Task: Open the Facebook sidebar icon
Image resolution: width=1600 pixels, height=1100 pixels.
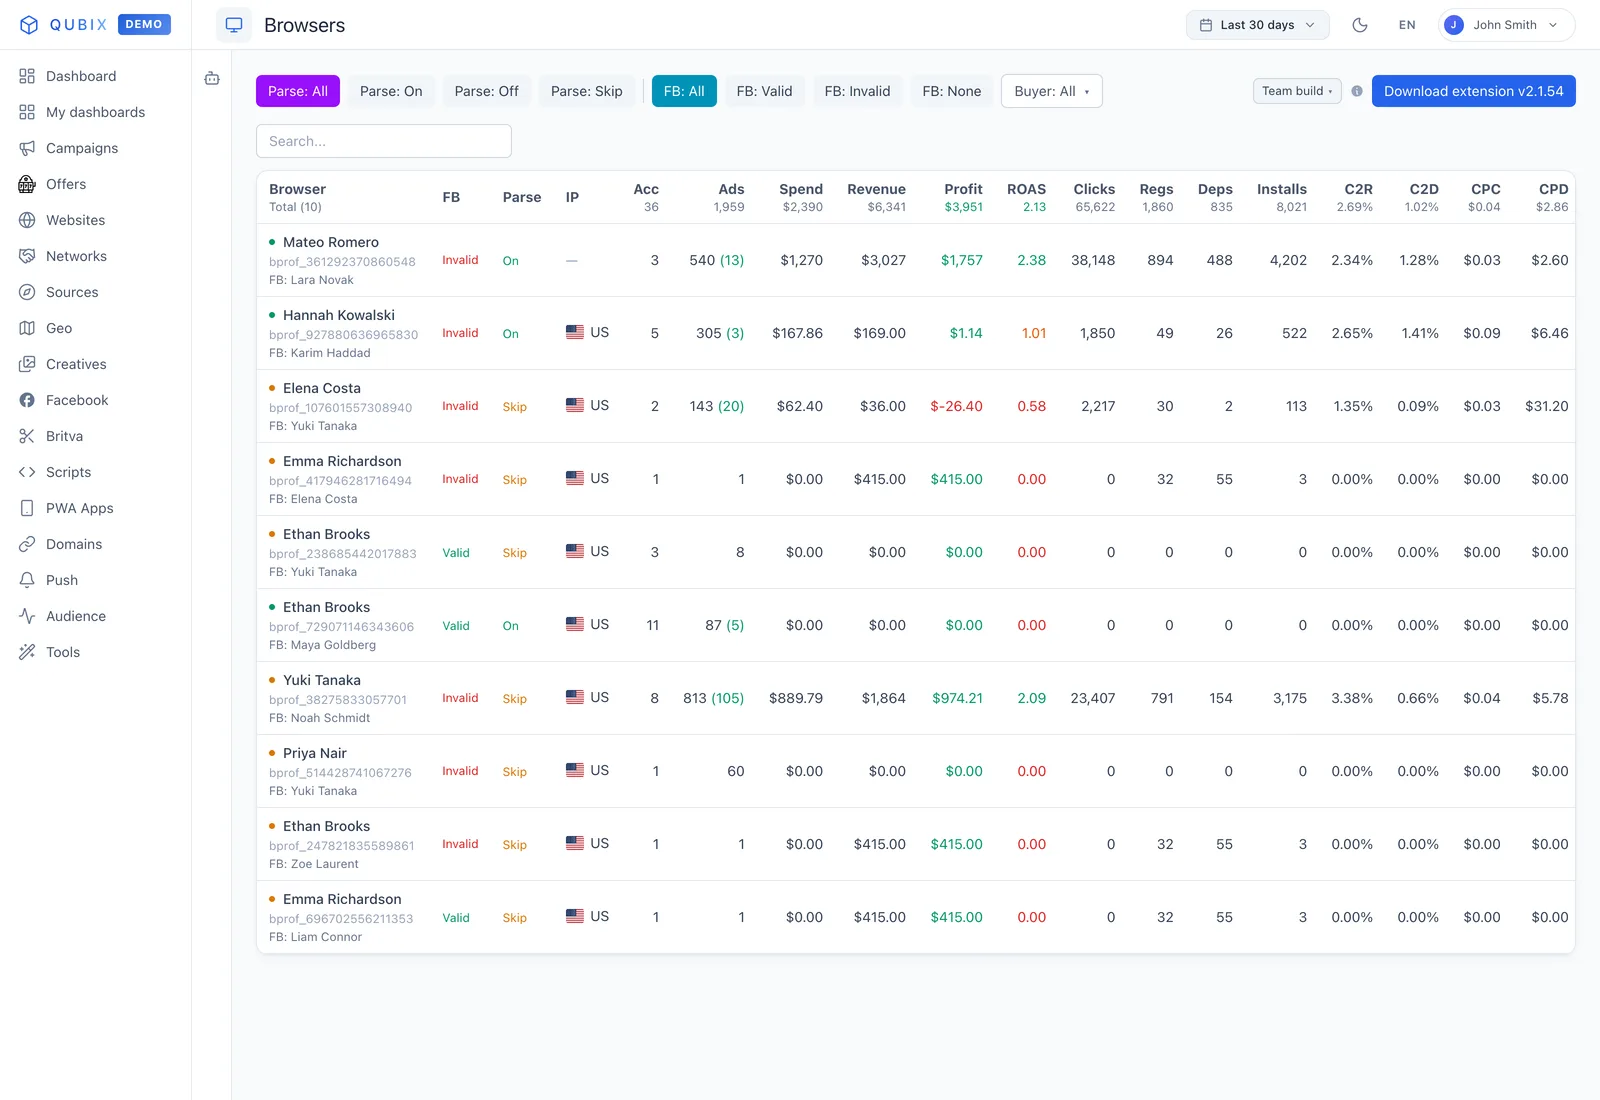Action: click(x=27, y=400)
